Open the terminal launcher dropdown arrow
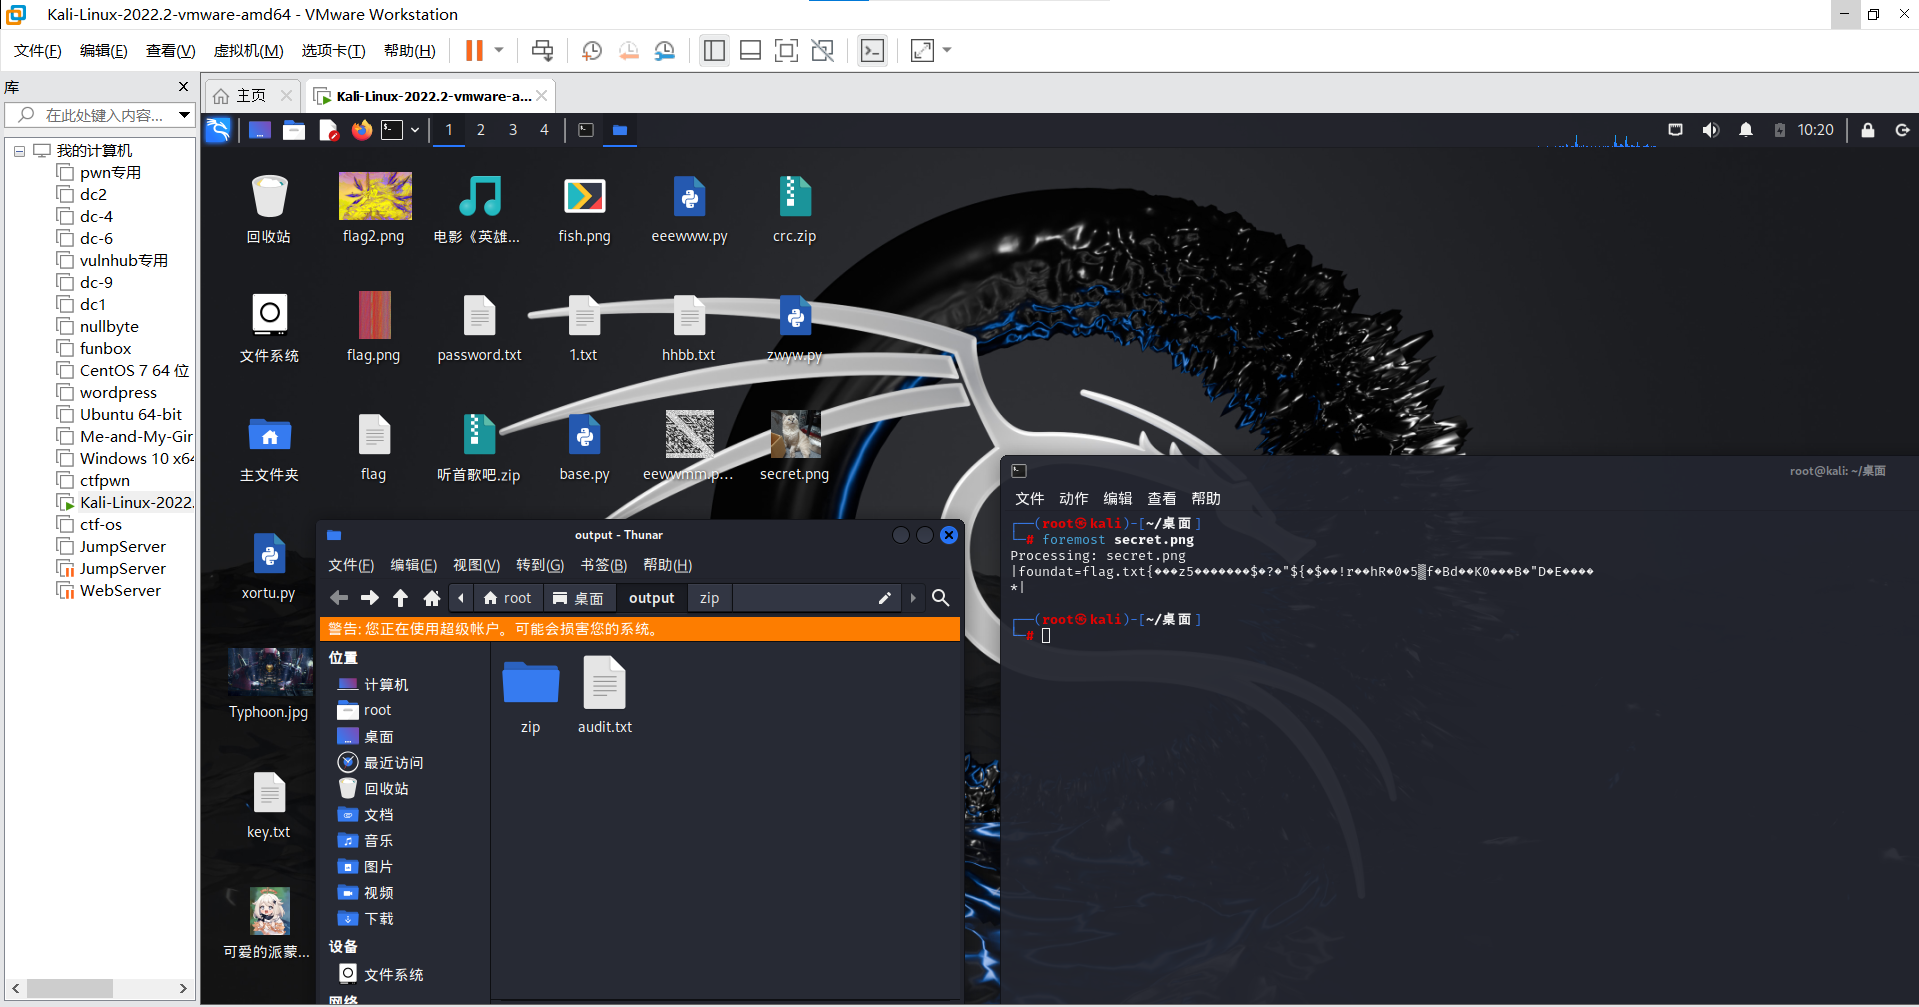Image resolution: width=1919 pixels, height=1007 pixels. click(x=414, y=130)
